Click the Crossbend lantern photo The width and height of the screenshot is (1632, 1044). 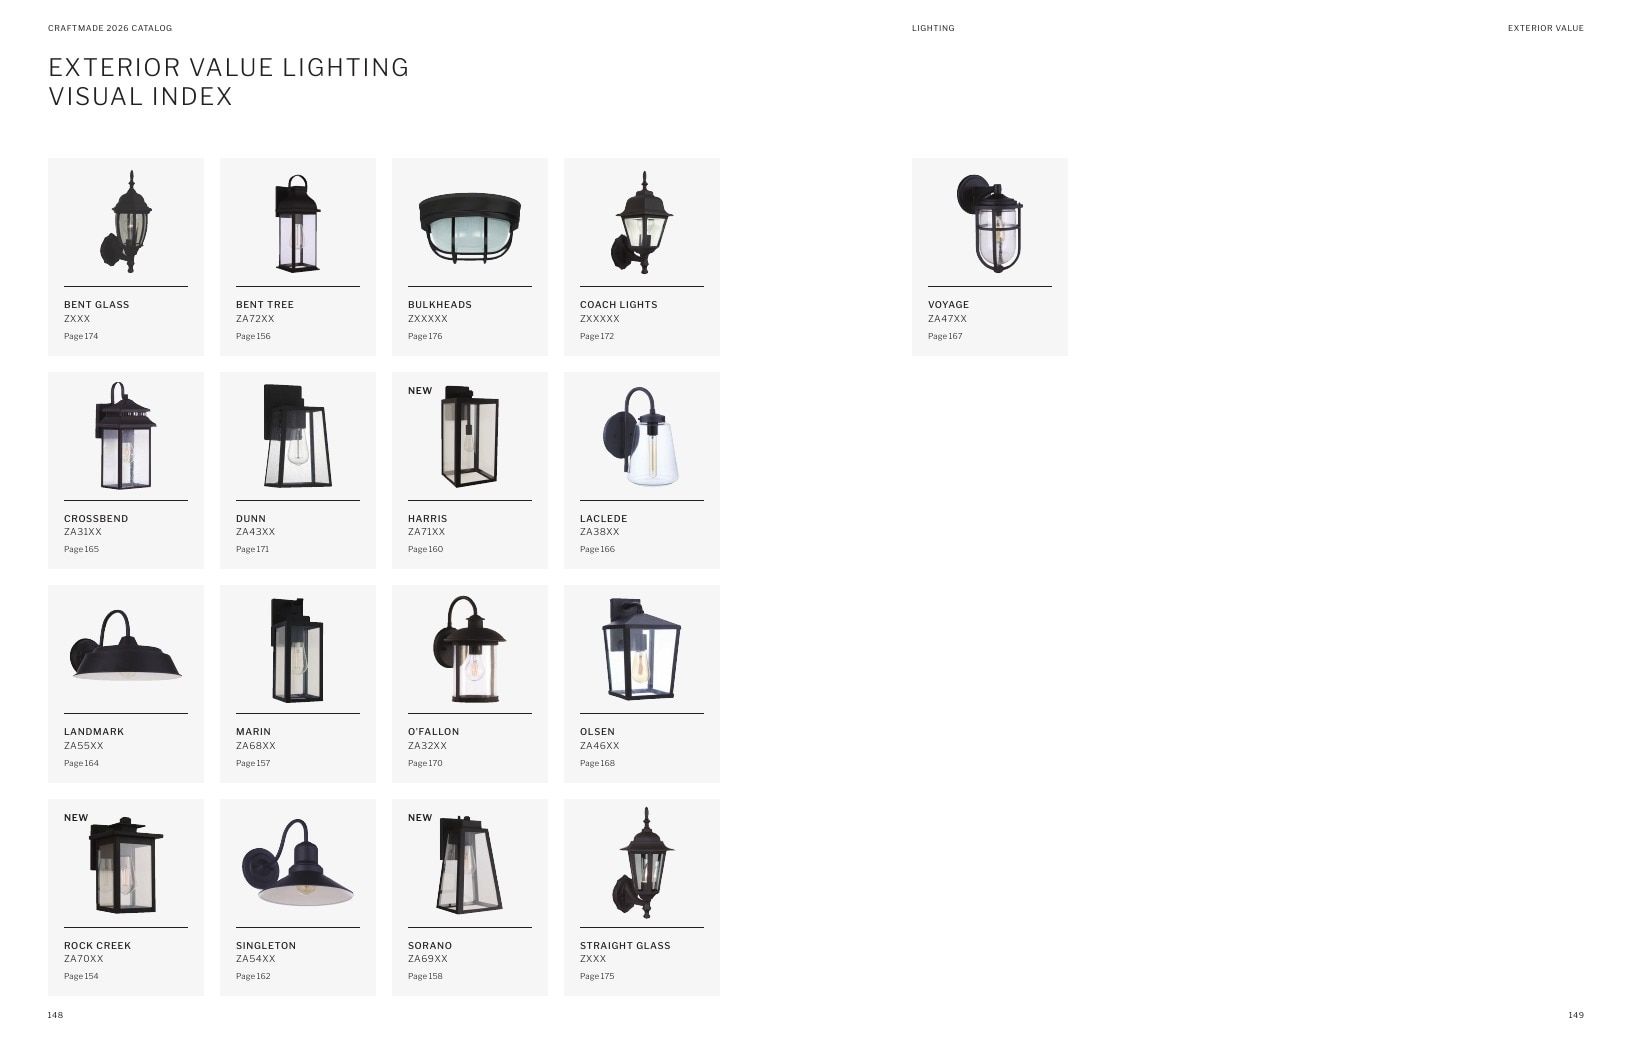[125, 435]
